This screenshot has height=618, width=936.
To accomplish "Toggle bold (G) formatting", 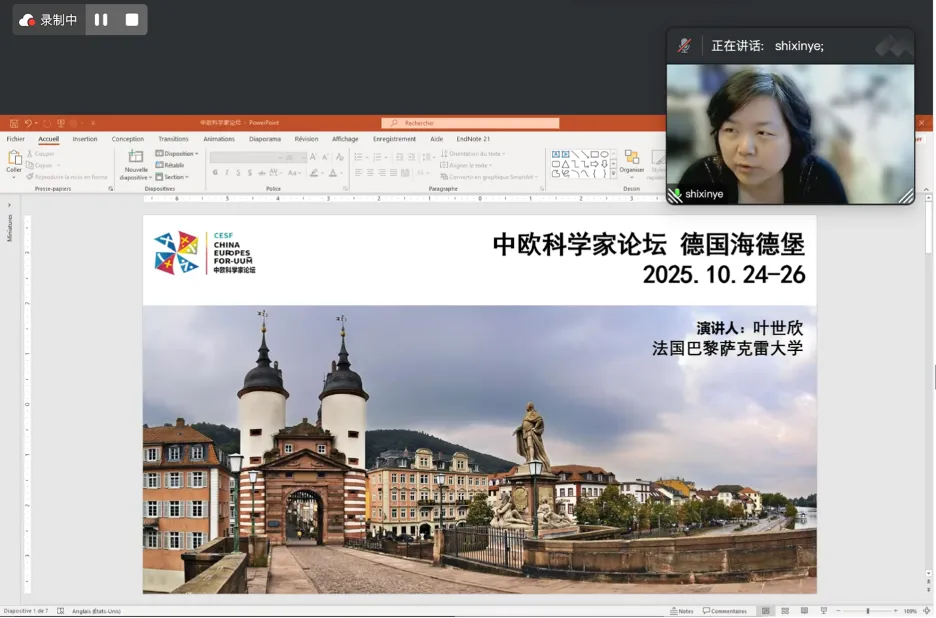I will click(x=215, y=173).
